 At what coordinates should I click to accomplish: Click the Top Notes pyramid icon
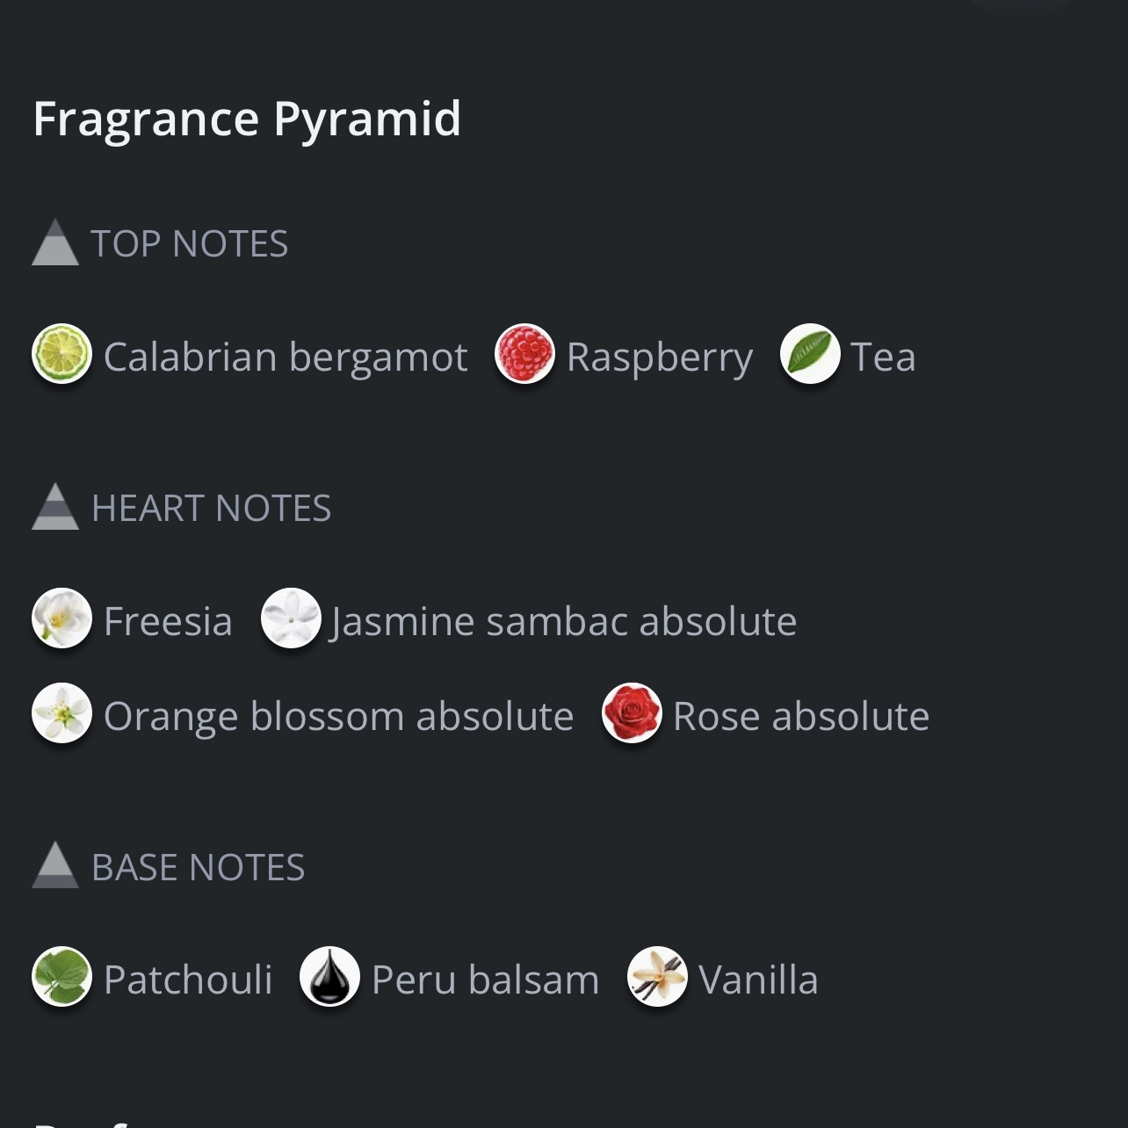click(55, 242)
